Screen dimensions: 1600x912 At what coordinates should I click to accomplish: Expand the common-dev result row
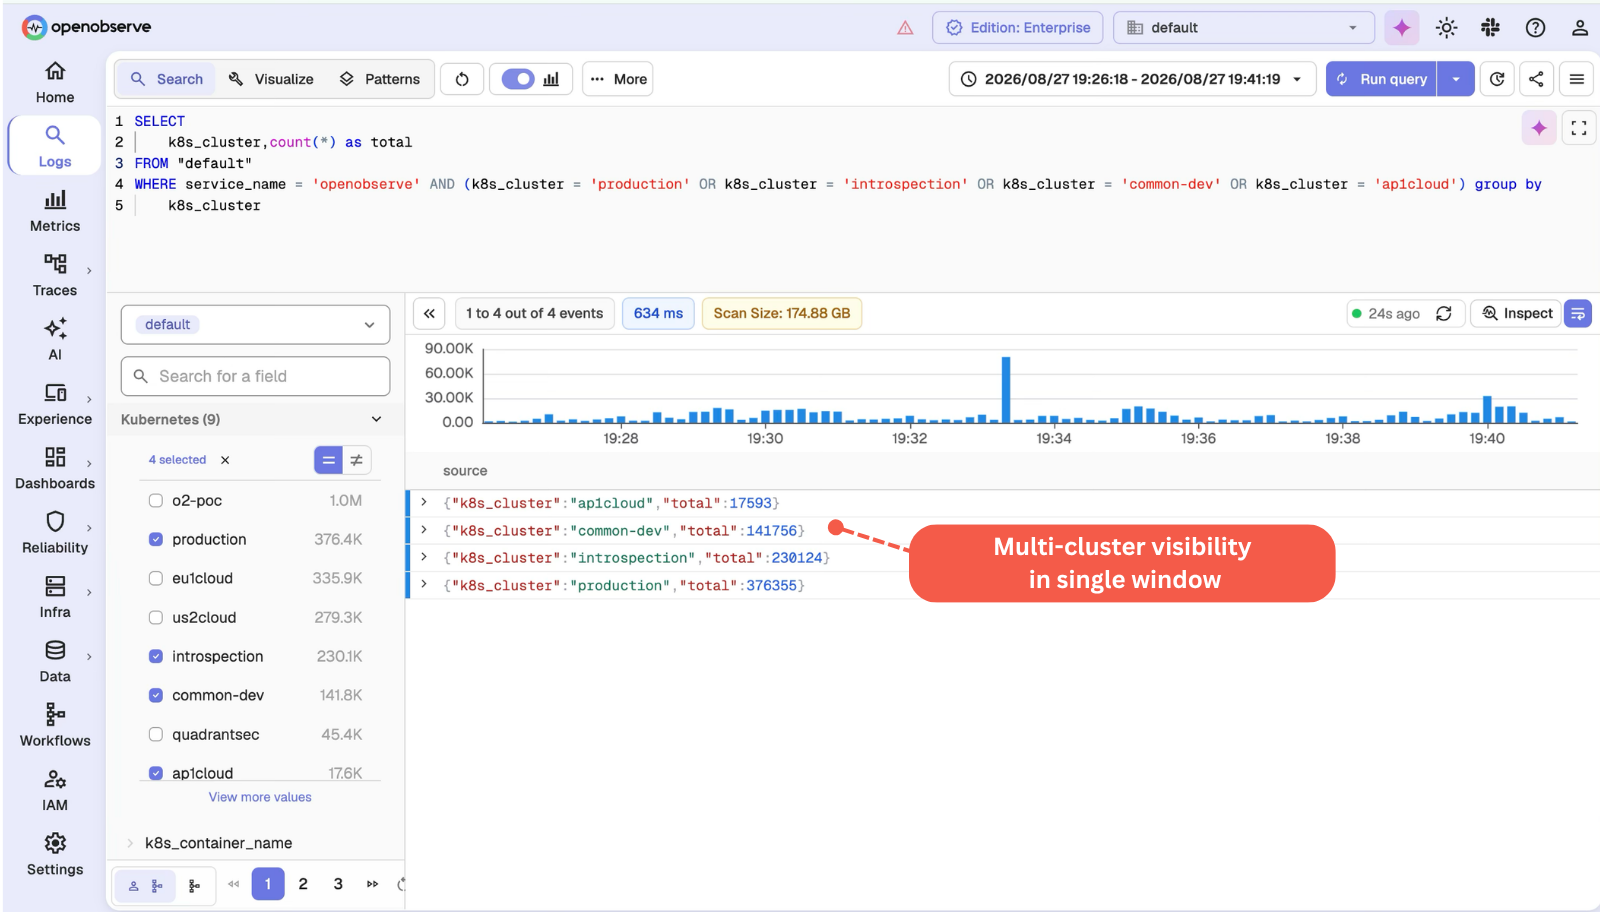[x=424, y=530]
